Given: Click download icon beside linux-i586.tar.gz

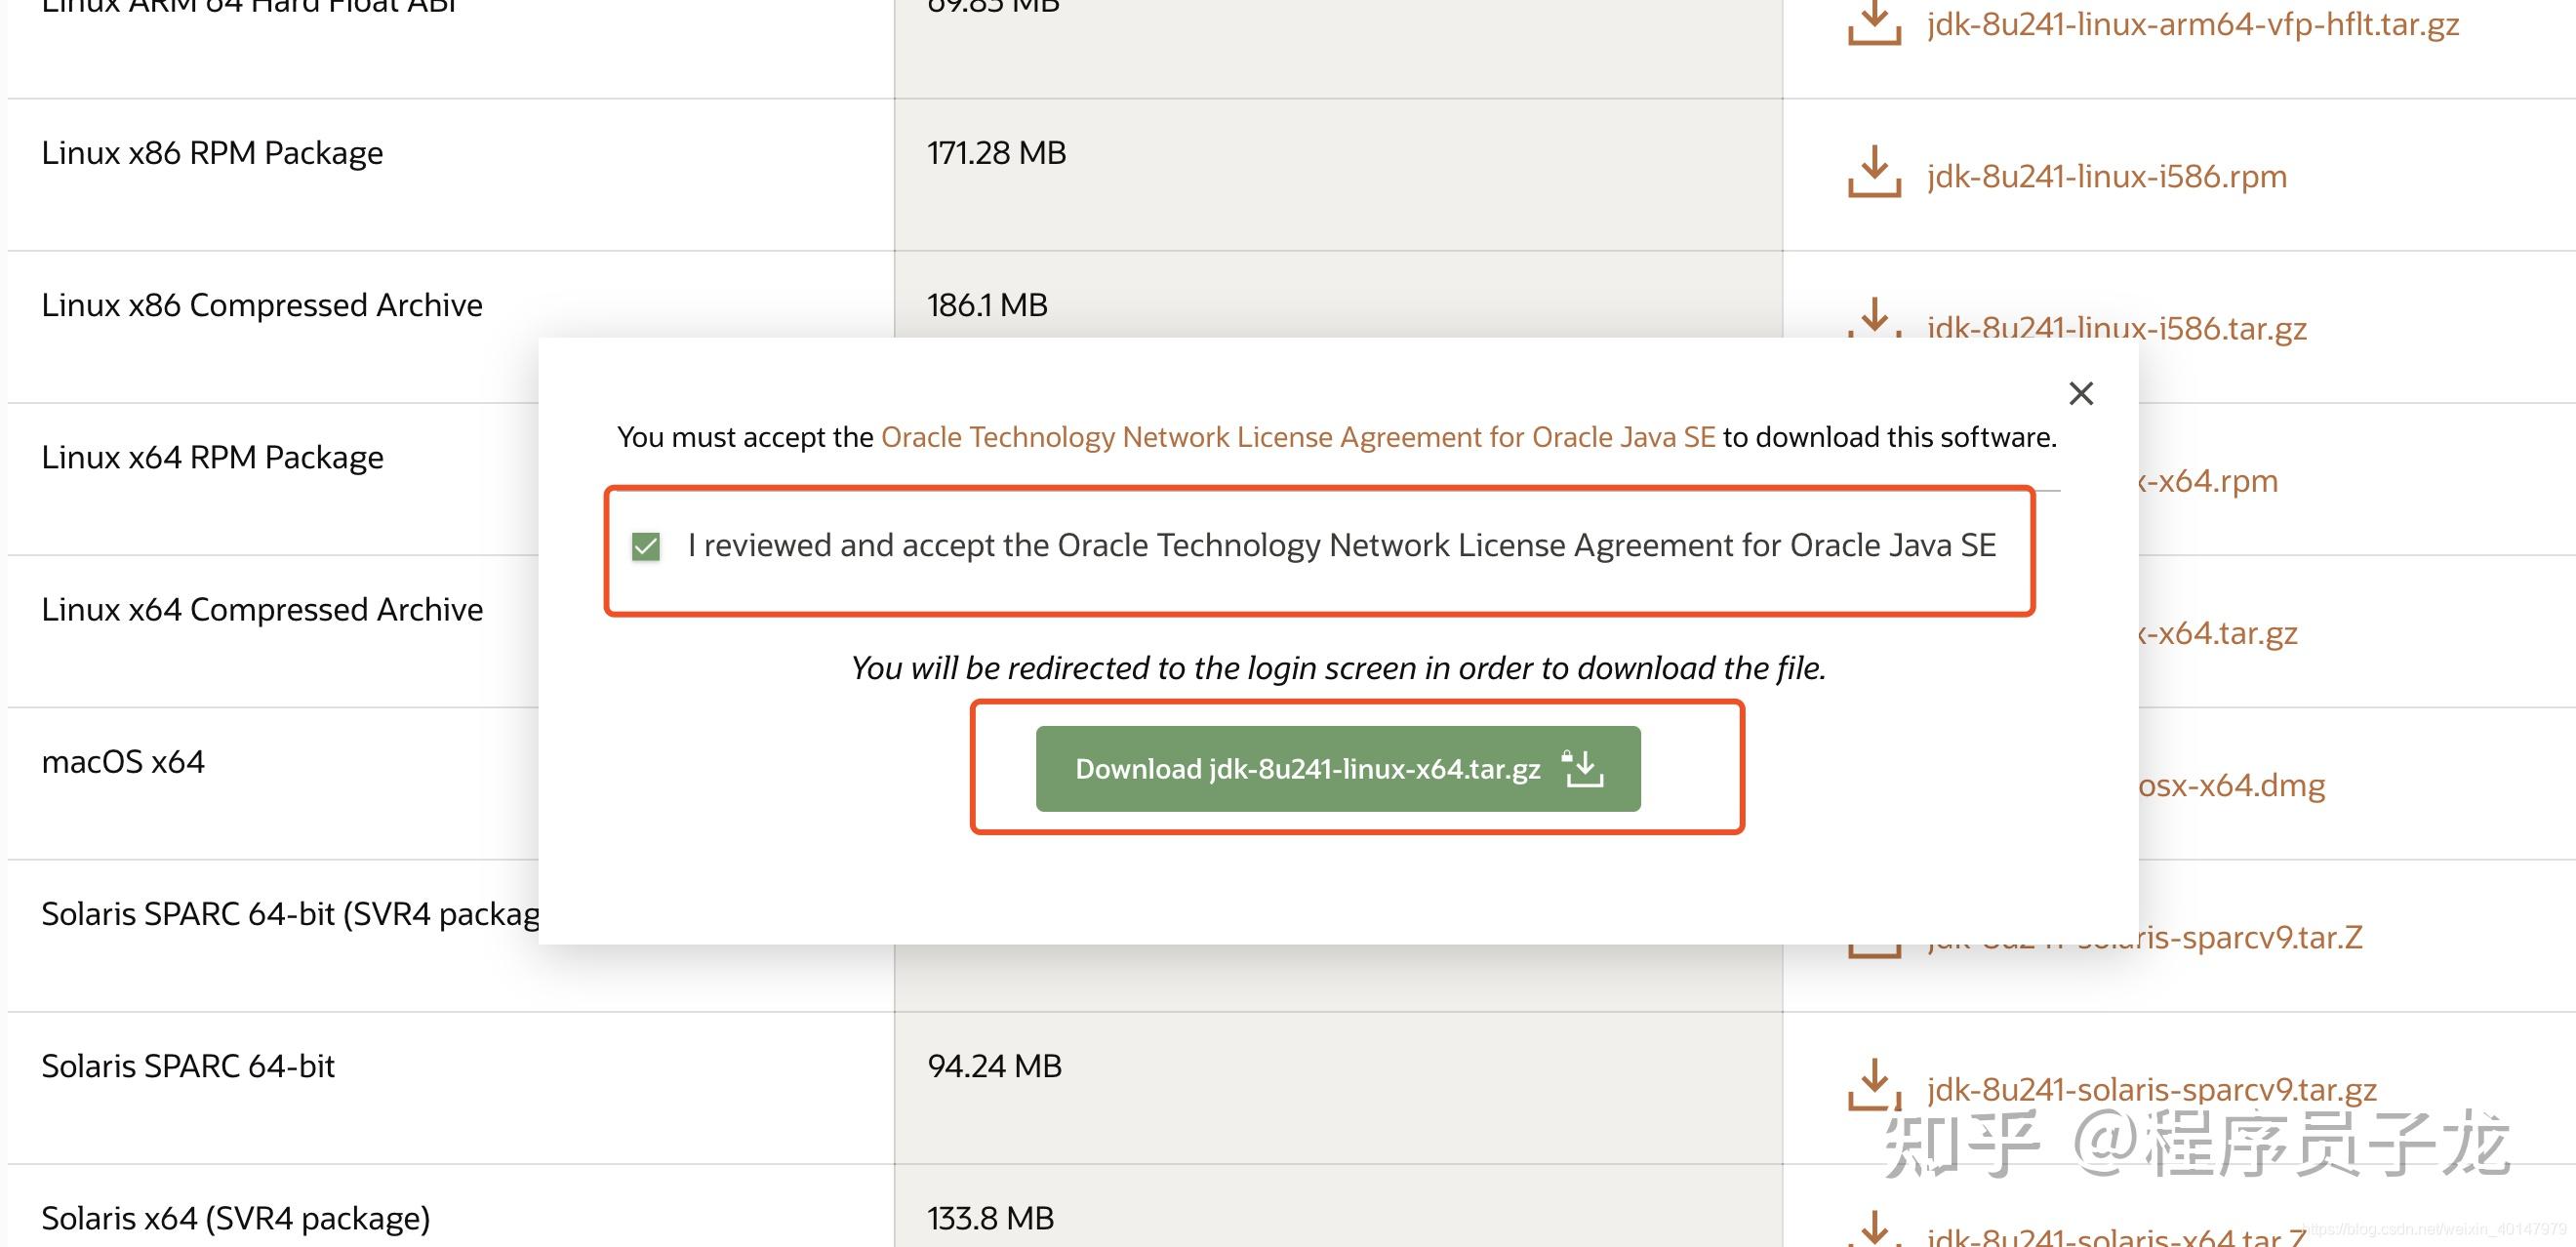Looking at the screenshot, I should coord(1873,318).
